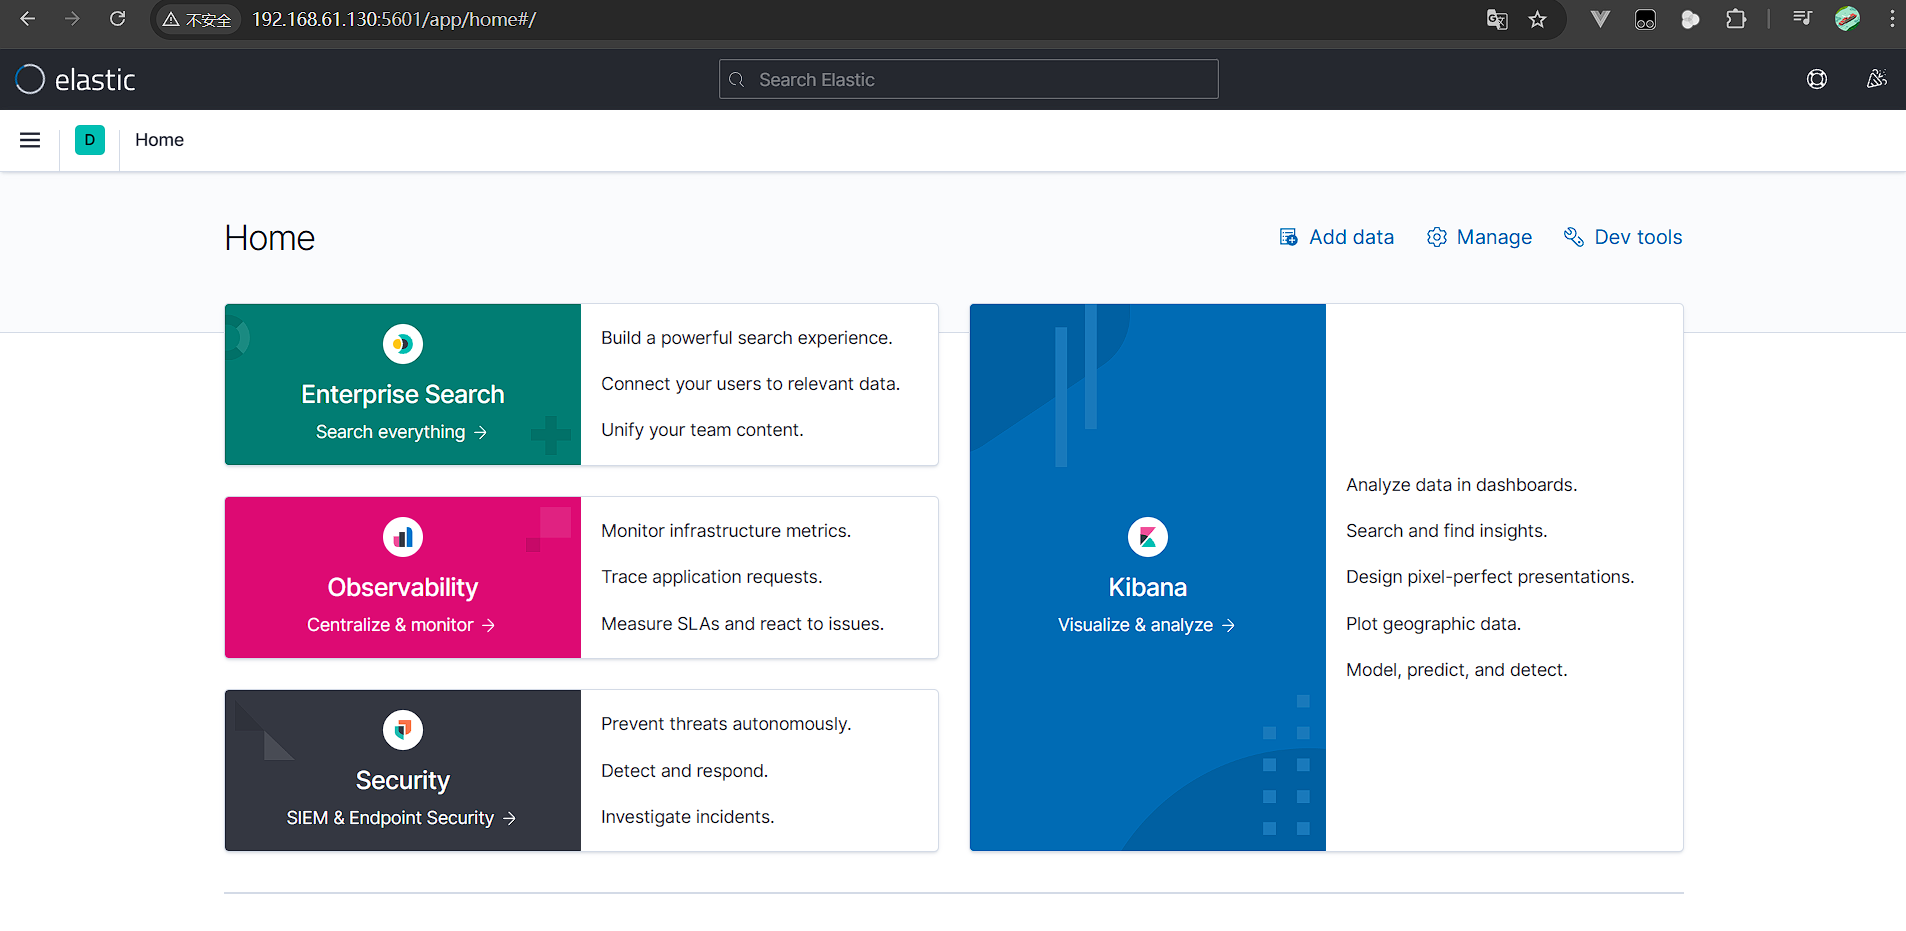
Task: Click the Kibana round logo icon
Action: tap(1148, 537)
